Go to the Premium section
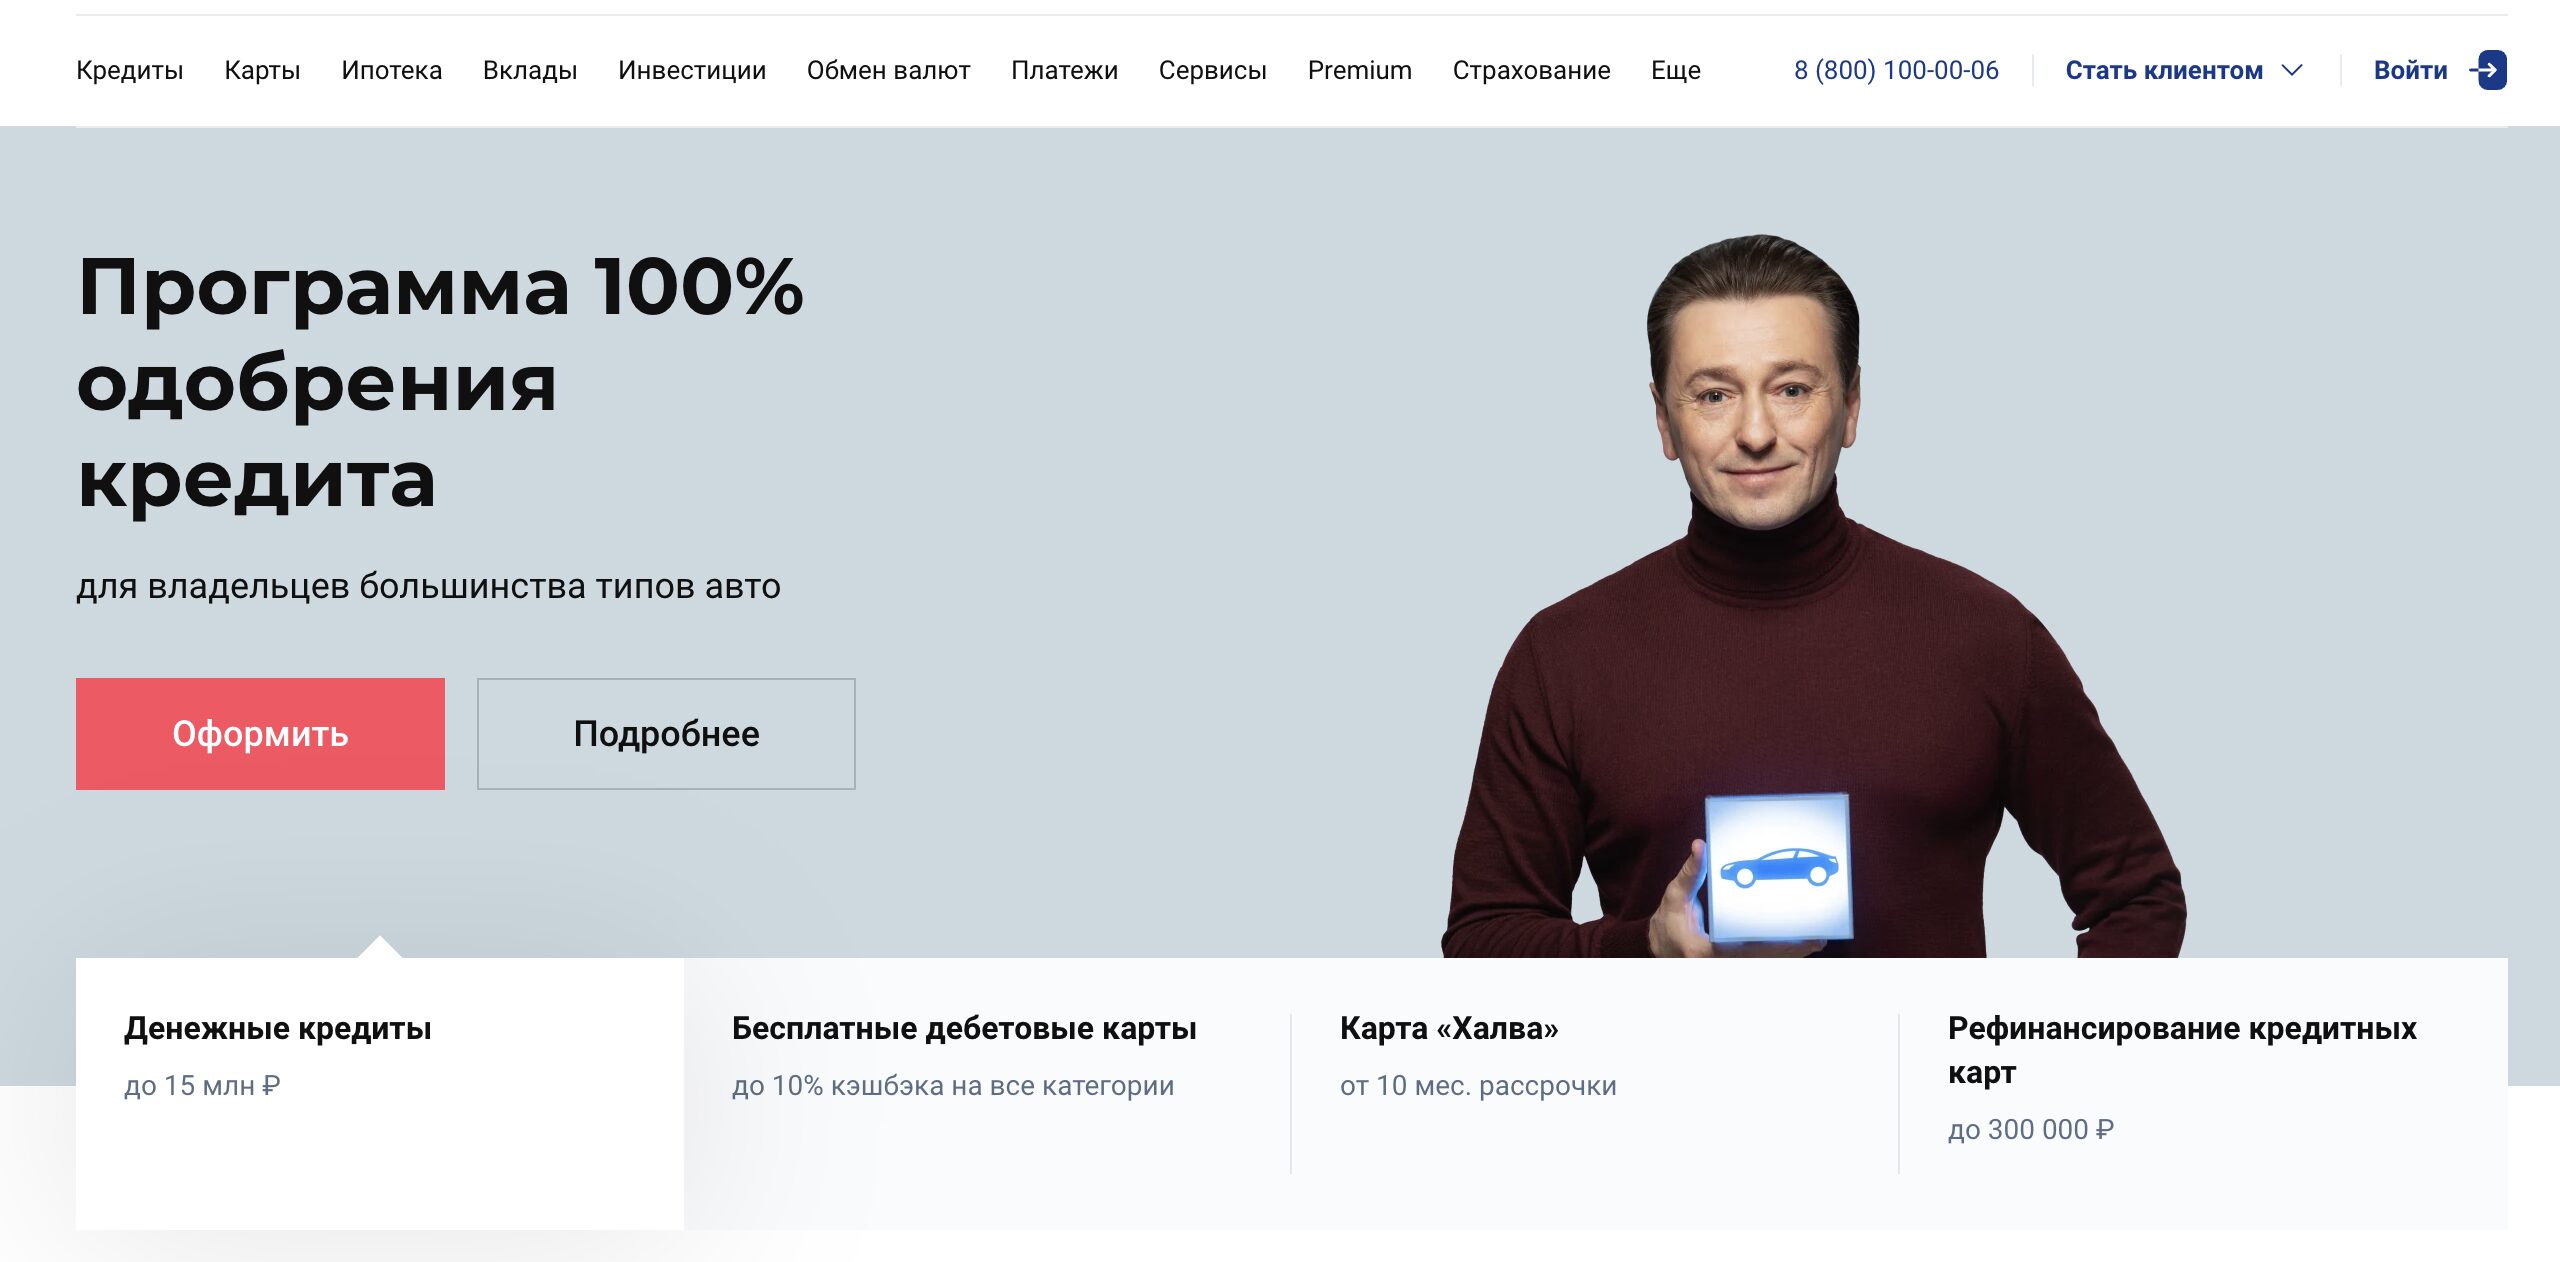This screenshot has height=1262, width=2560. (1359, 70)
